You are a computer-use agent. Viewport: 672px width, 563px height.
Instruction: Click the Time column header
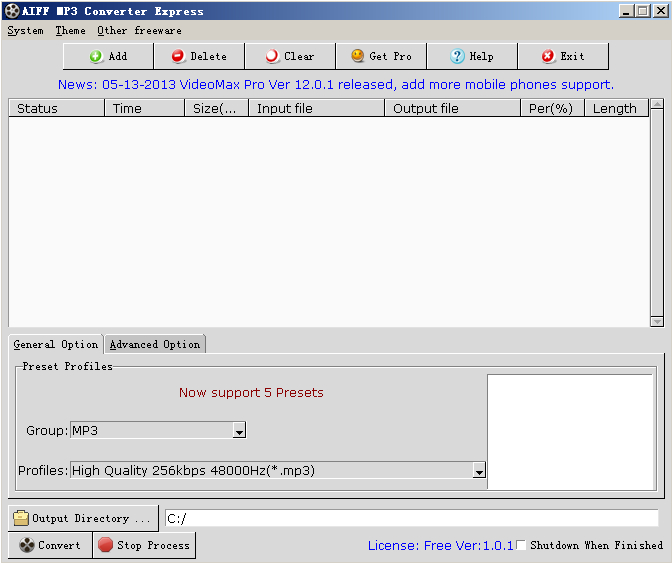144,108
